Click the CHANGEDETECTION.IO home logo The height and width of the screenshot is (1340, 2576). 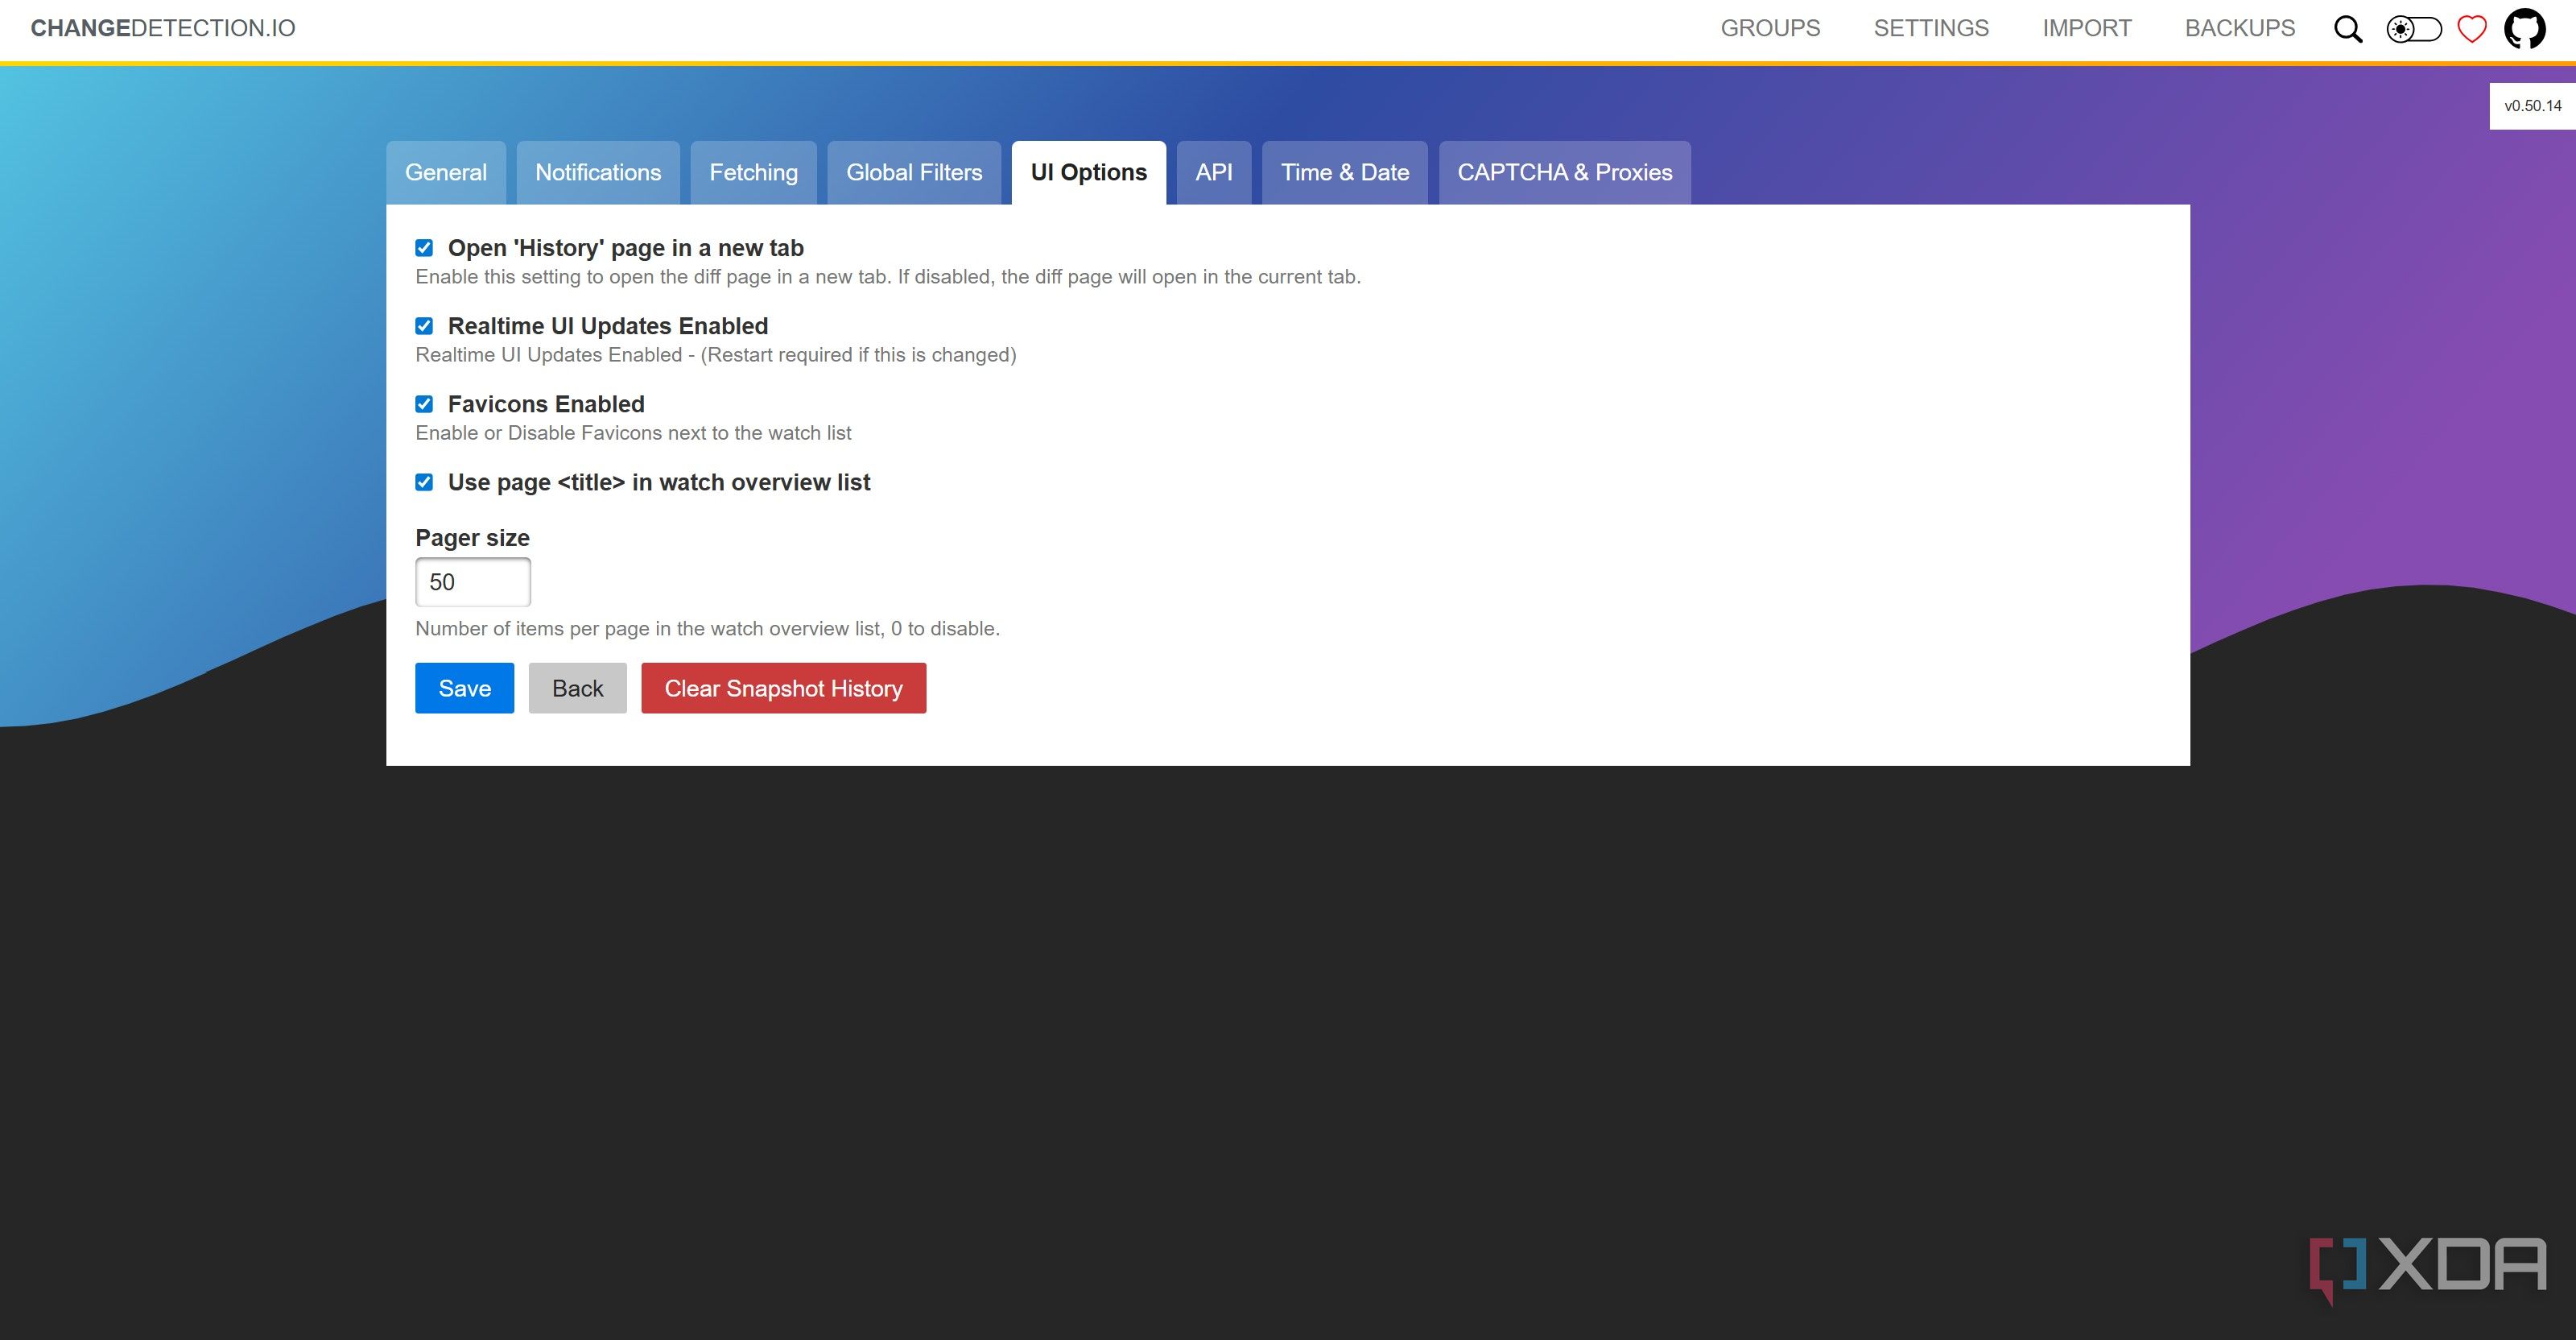pyautogui.click(x=163, y=28)
